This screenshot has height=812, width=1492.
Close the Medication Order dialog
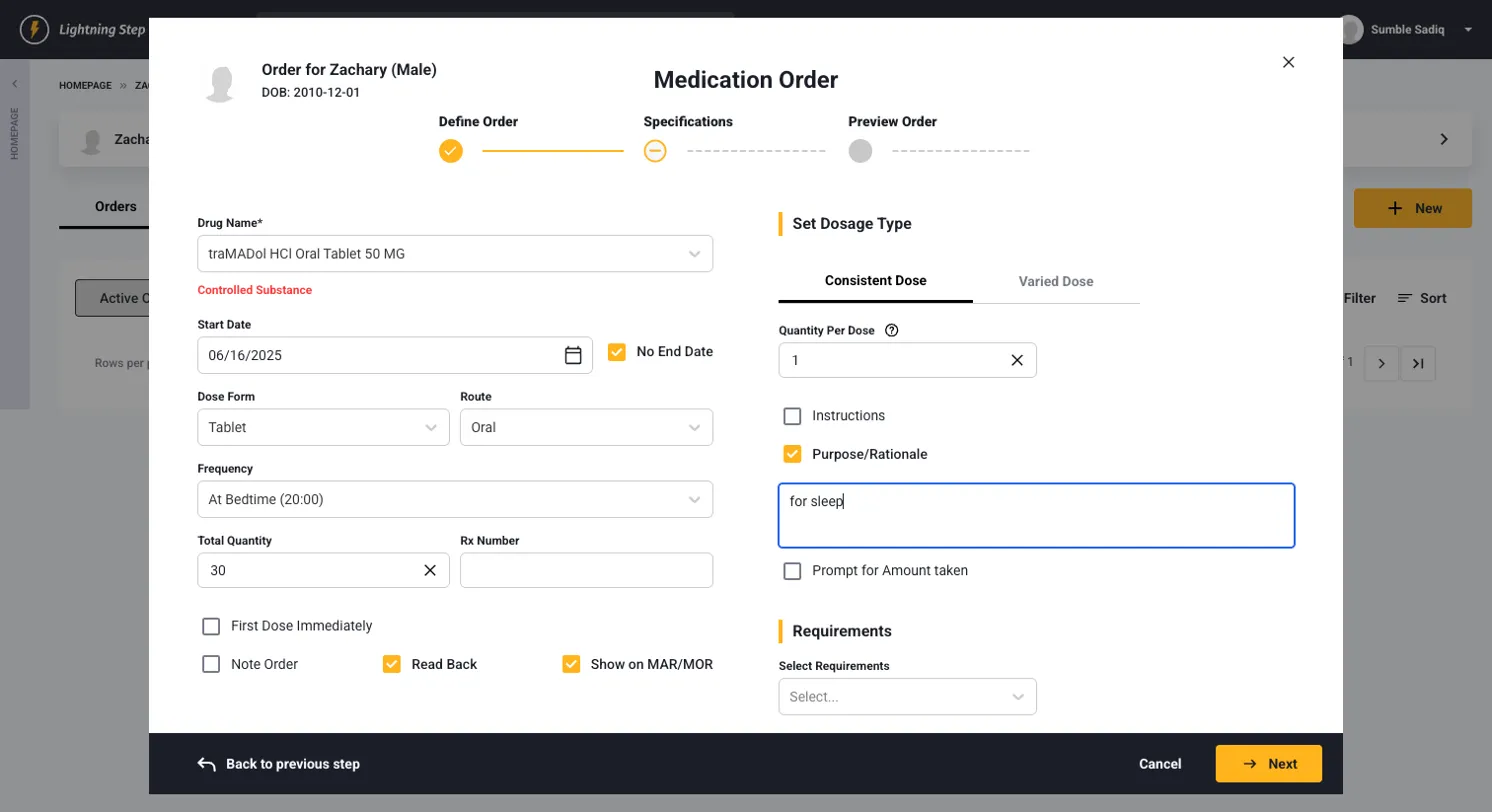point(1288,62)
